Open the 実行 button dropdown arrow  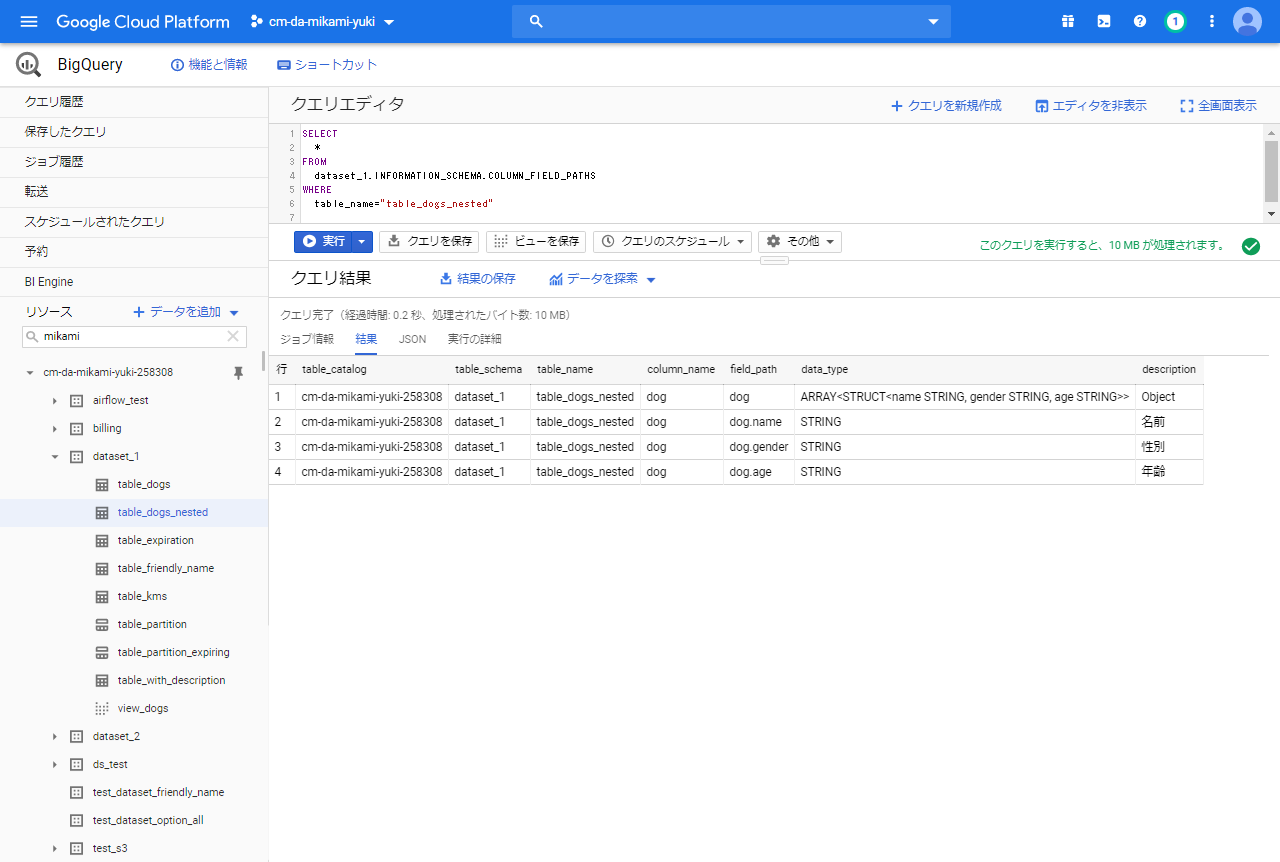[x=361, y=241]
